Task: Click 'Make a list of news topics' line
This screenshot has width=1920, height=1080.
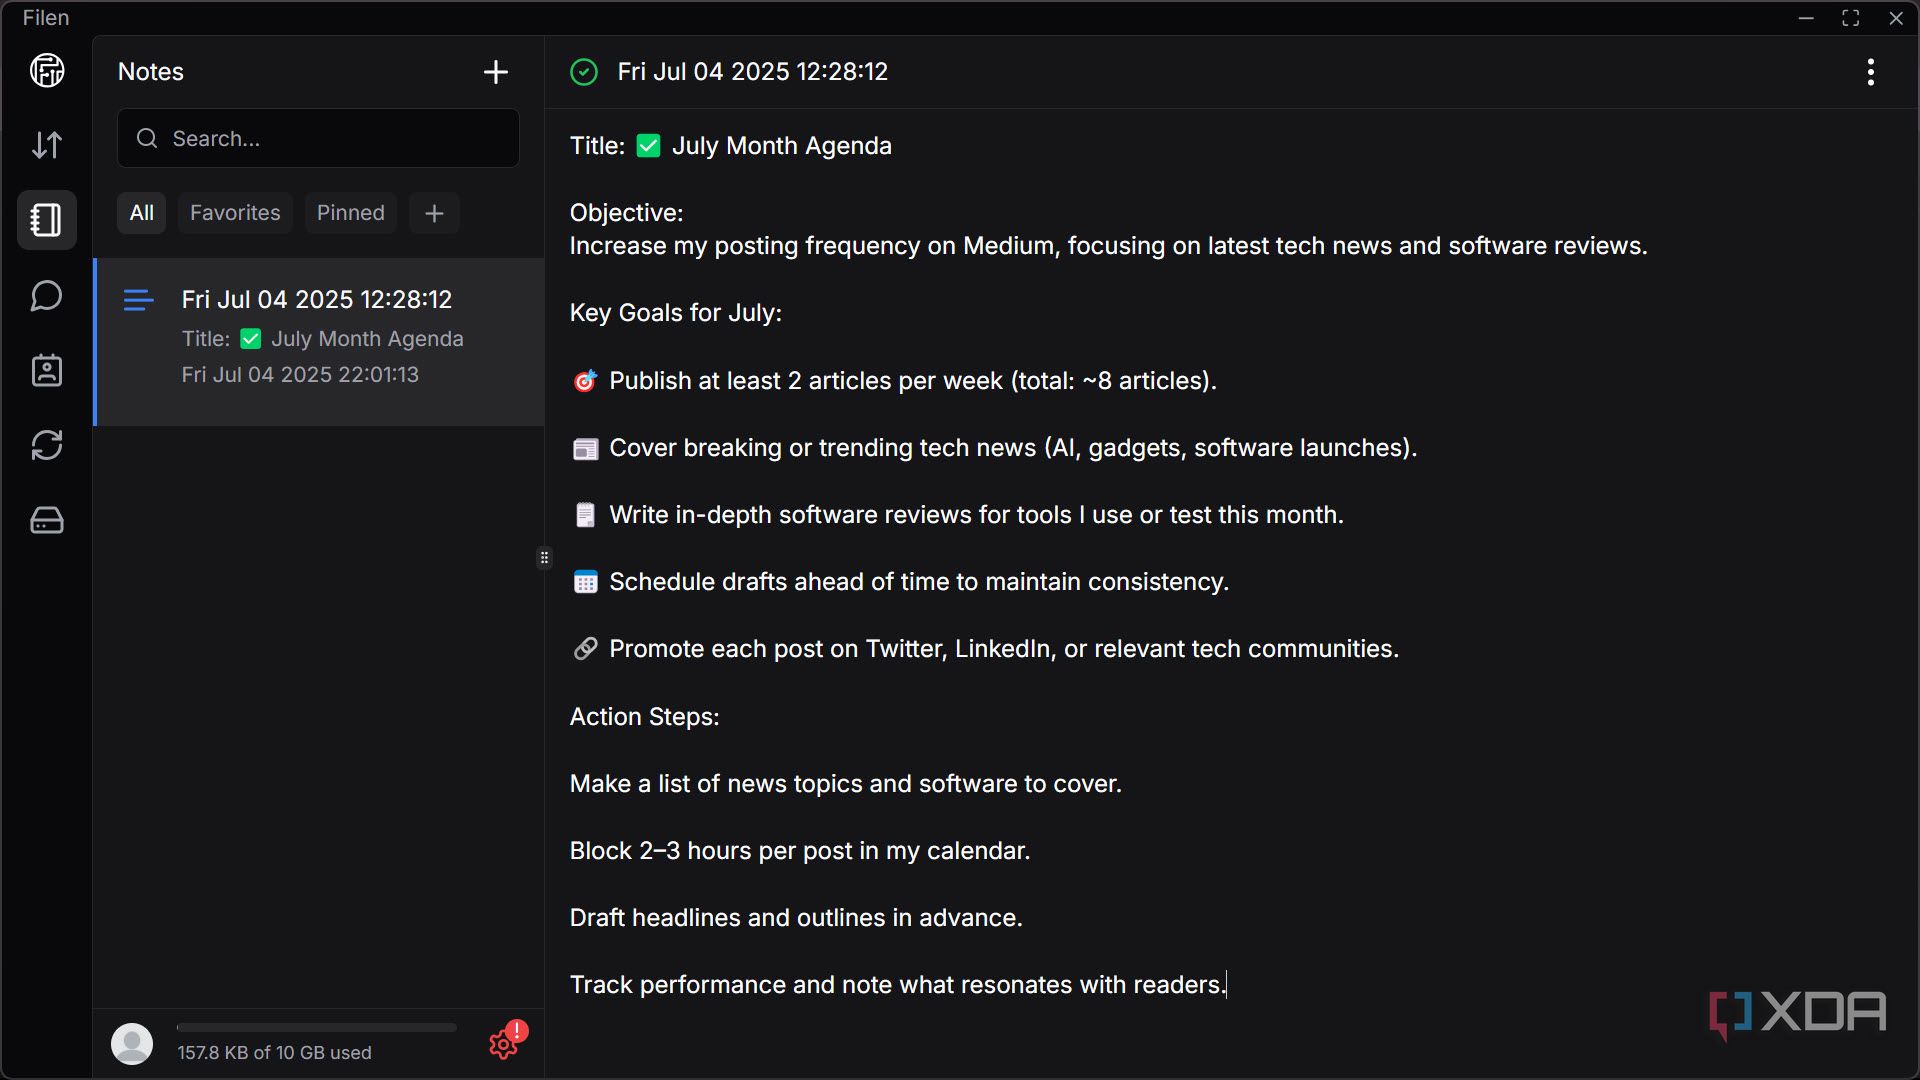Action: (846, 784)
